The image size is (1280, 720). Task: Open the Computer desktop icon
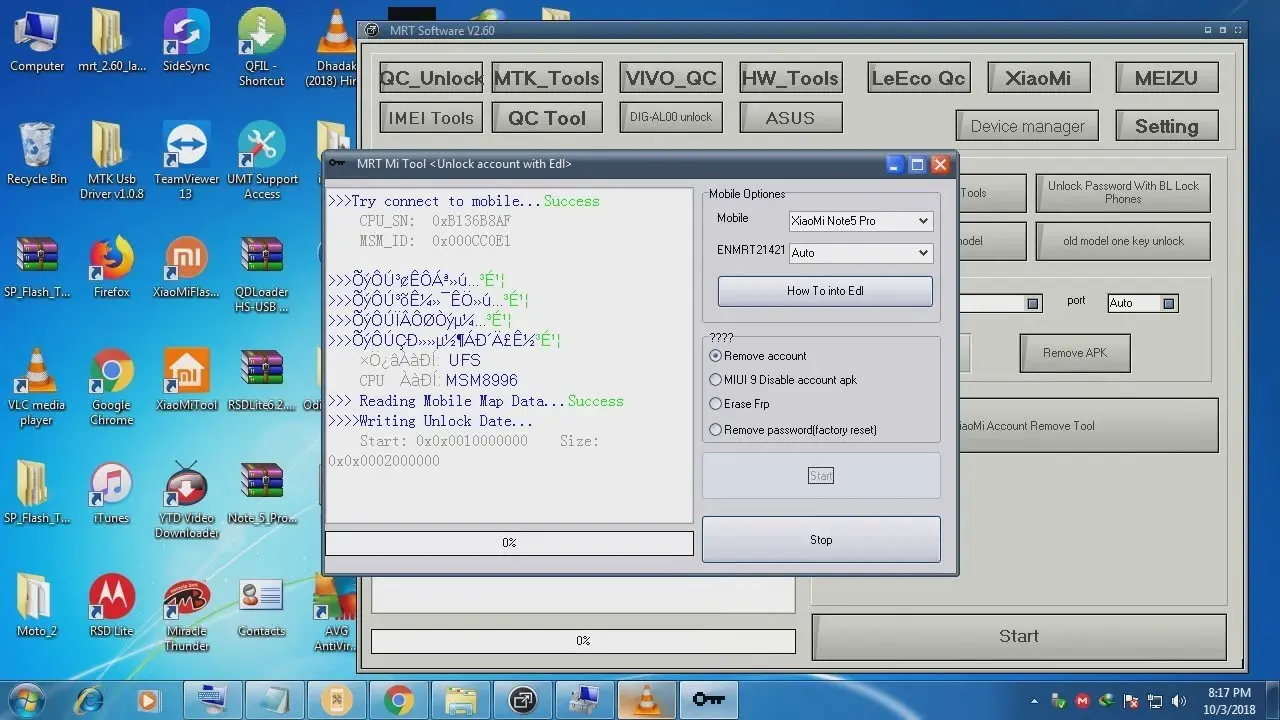click(x=37, y=41)
